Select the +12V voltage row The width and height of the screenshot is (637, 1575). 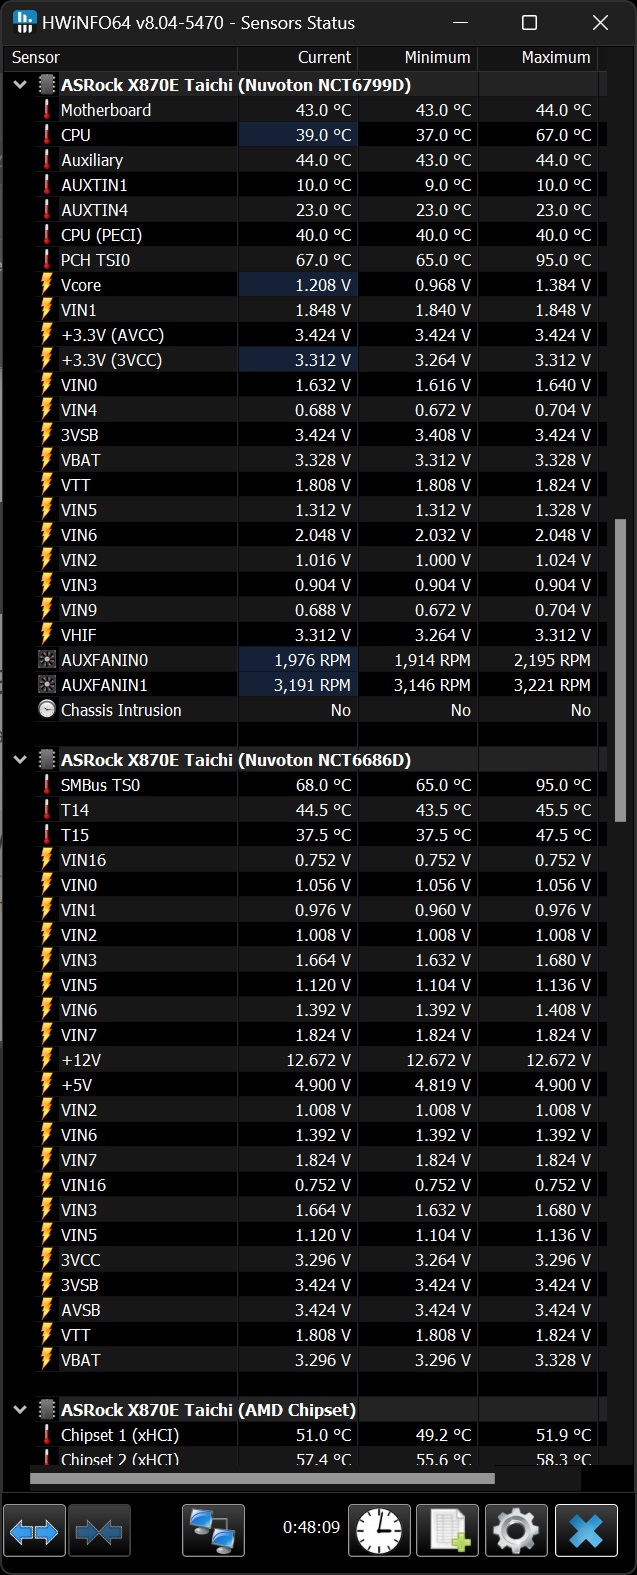pos(81,1060)
